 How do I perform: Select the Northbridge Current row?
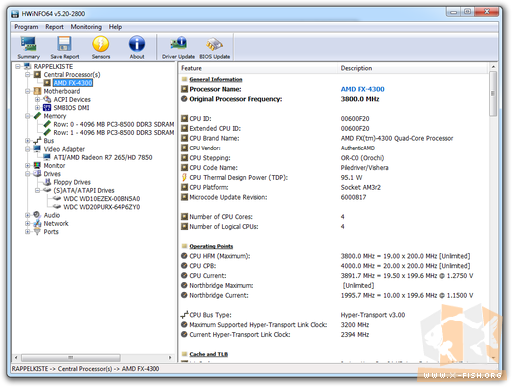pyautogui.click(x=333, y=295)
